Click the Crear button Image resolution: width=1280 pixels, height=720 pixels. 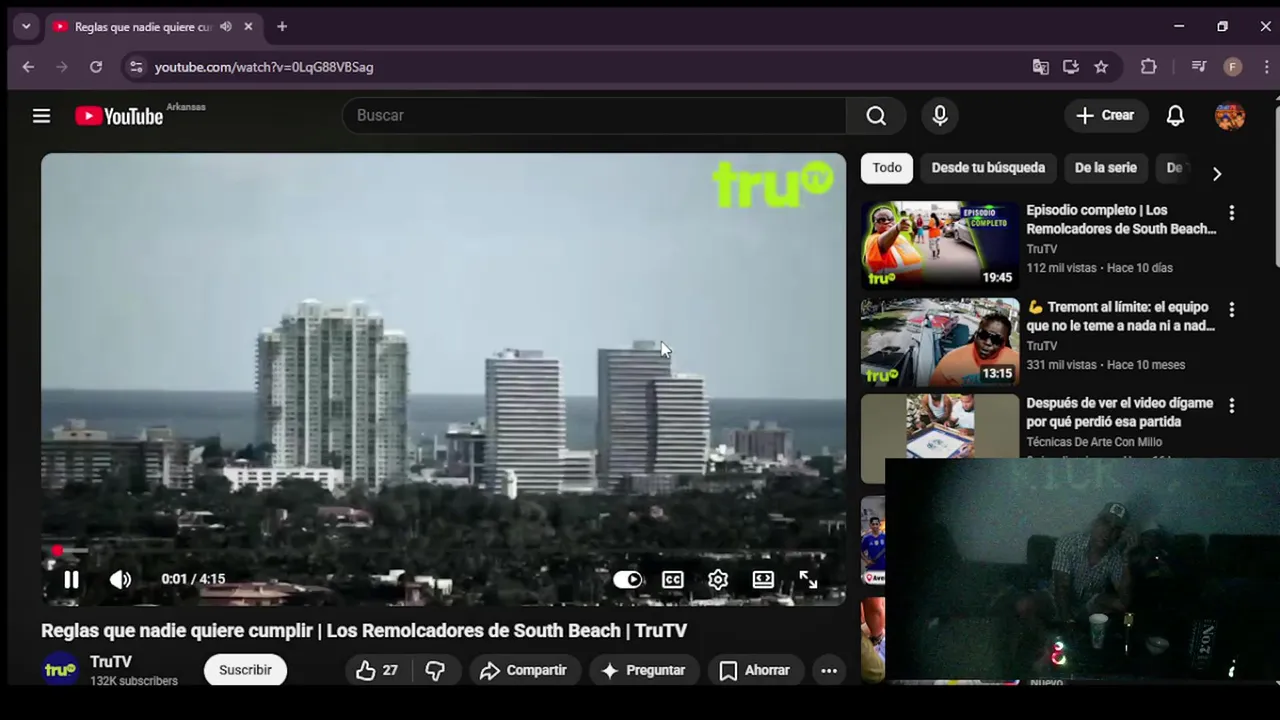tap(1105, 116)
